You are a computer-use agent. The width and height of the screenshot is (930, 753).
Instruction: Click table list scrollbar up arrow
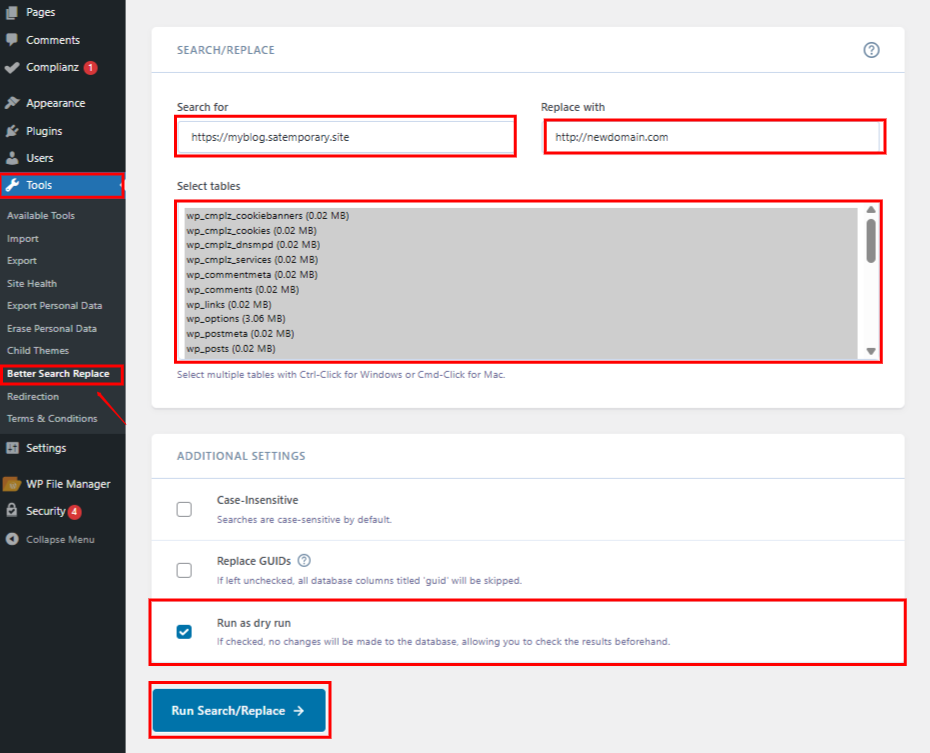point(871,209)
